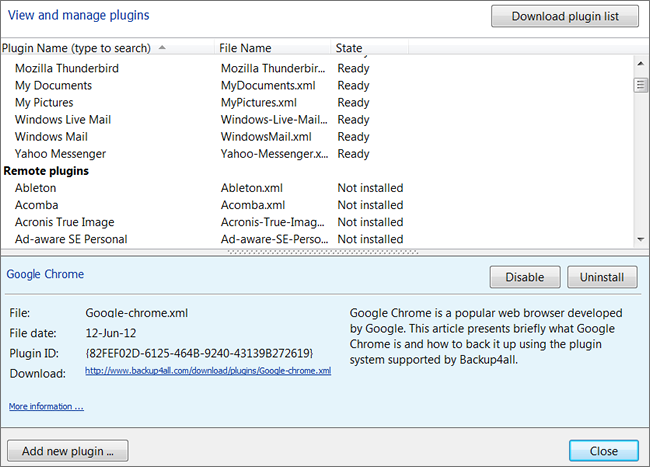
Task: Click the Google Chrome description paragraph
Action: [486, 336]
